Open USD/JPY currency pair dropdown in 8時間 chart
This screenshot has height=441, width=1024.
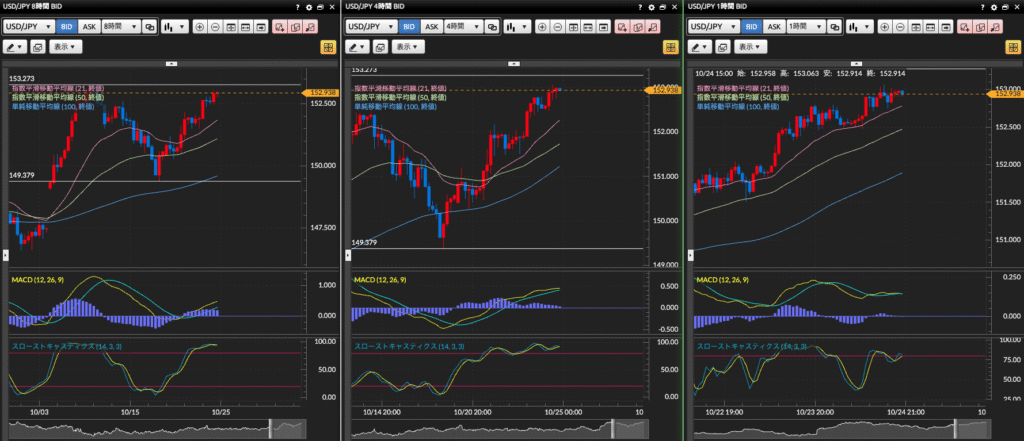tap(30, 27)
